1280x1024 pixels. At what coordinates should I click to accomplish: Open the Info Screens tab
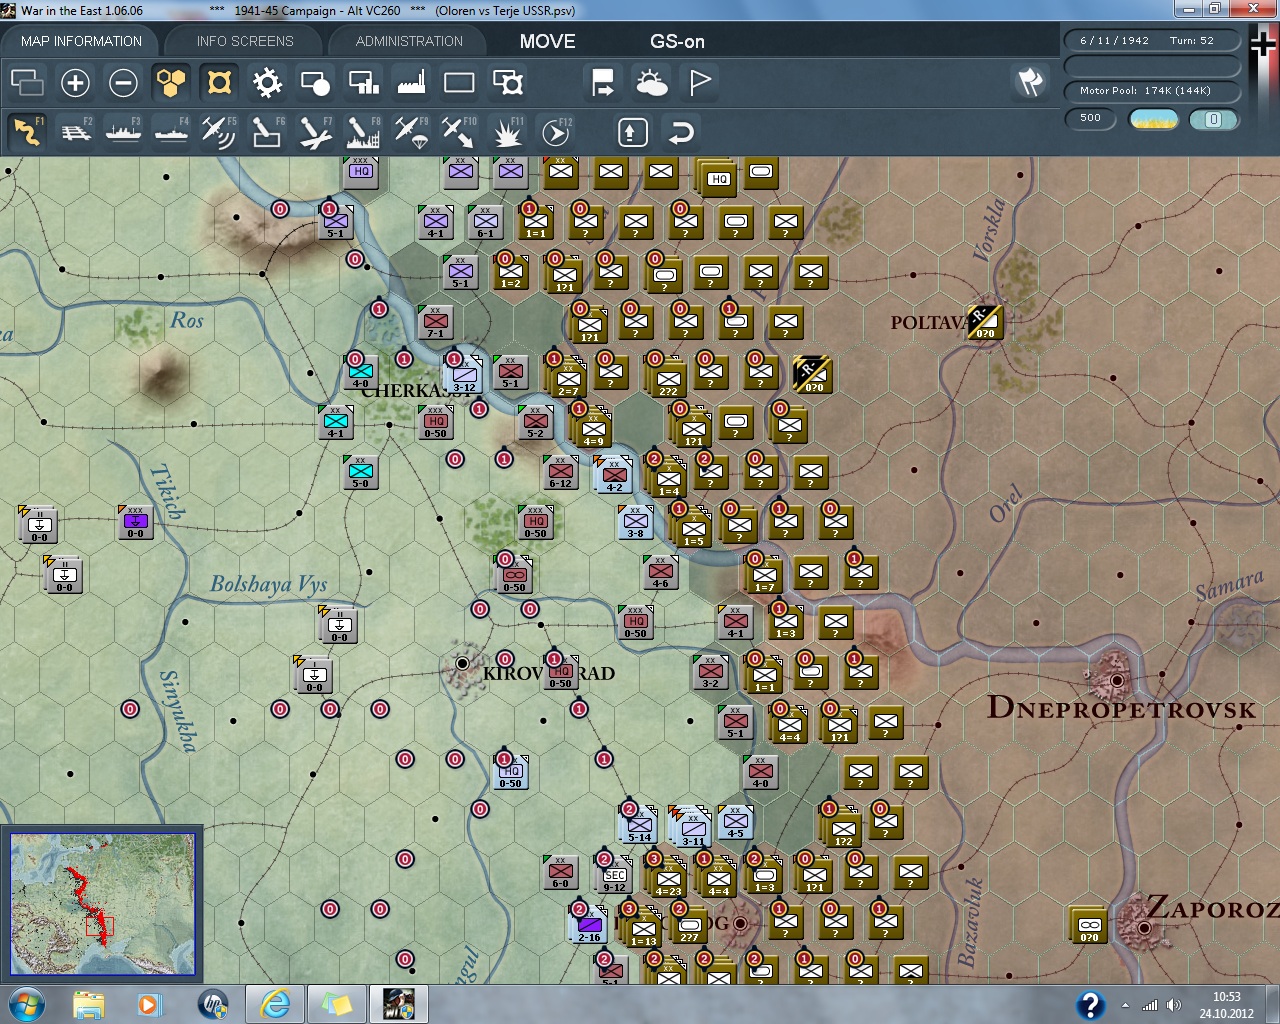coord(245,41)
